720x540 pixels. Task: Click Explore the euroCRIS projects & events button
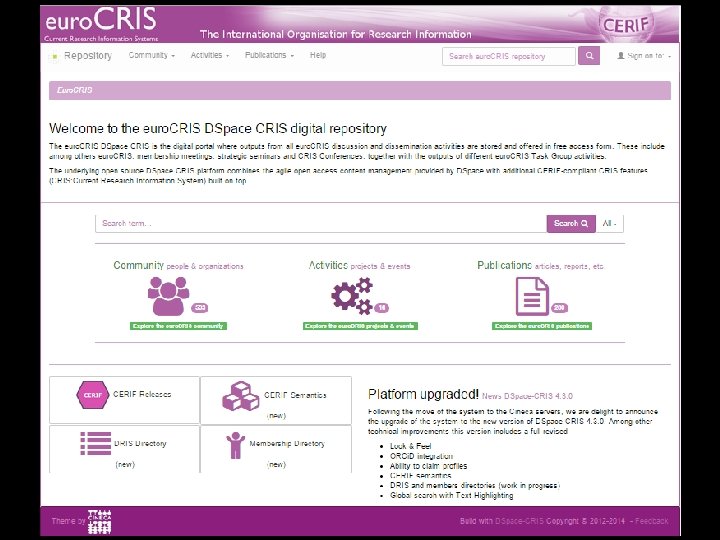coord(360,326)
